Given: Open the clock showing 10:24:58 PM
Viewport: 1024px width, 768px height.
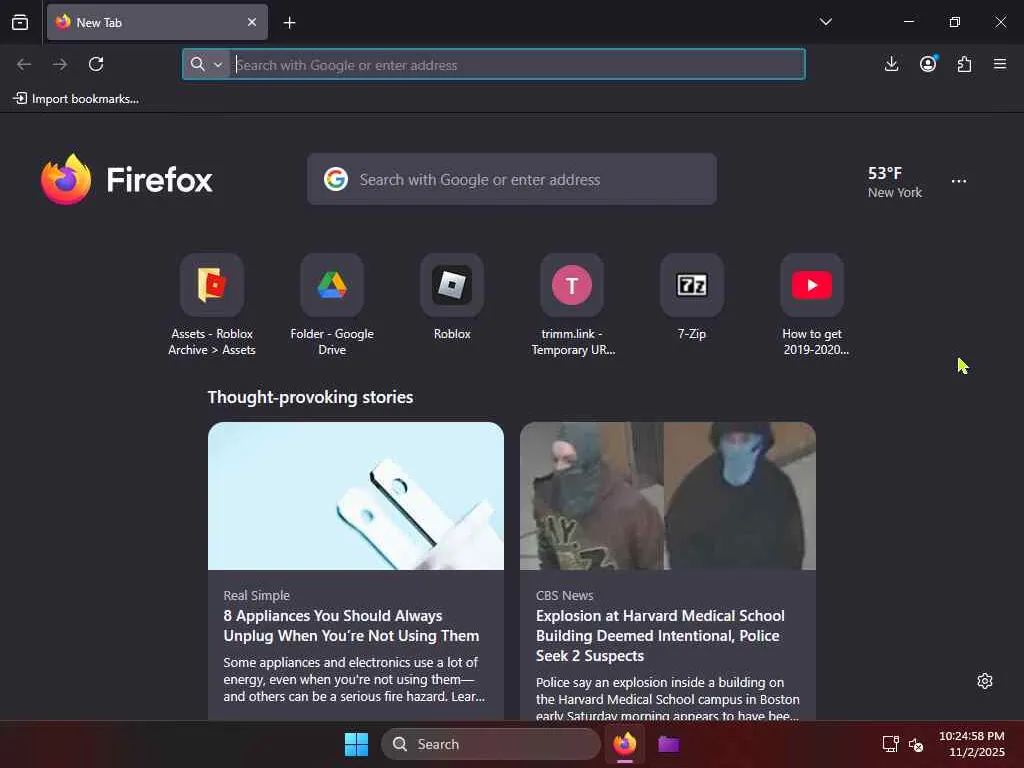Looking at the screenshot, I should point(972,744).
